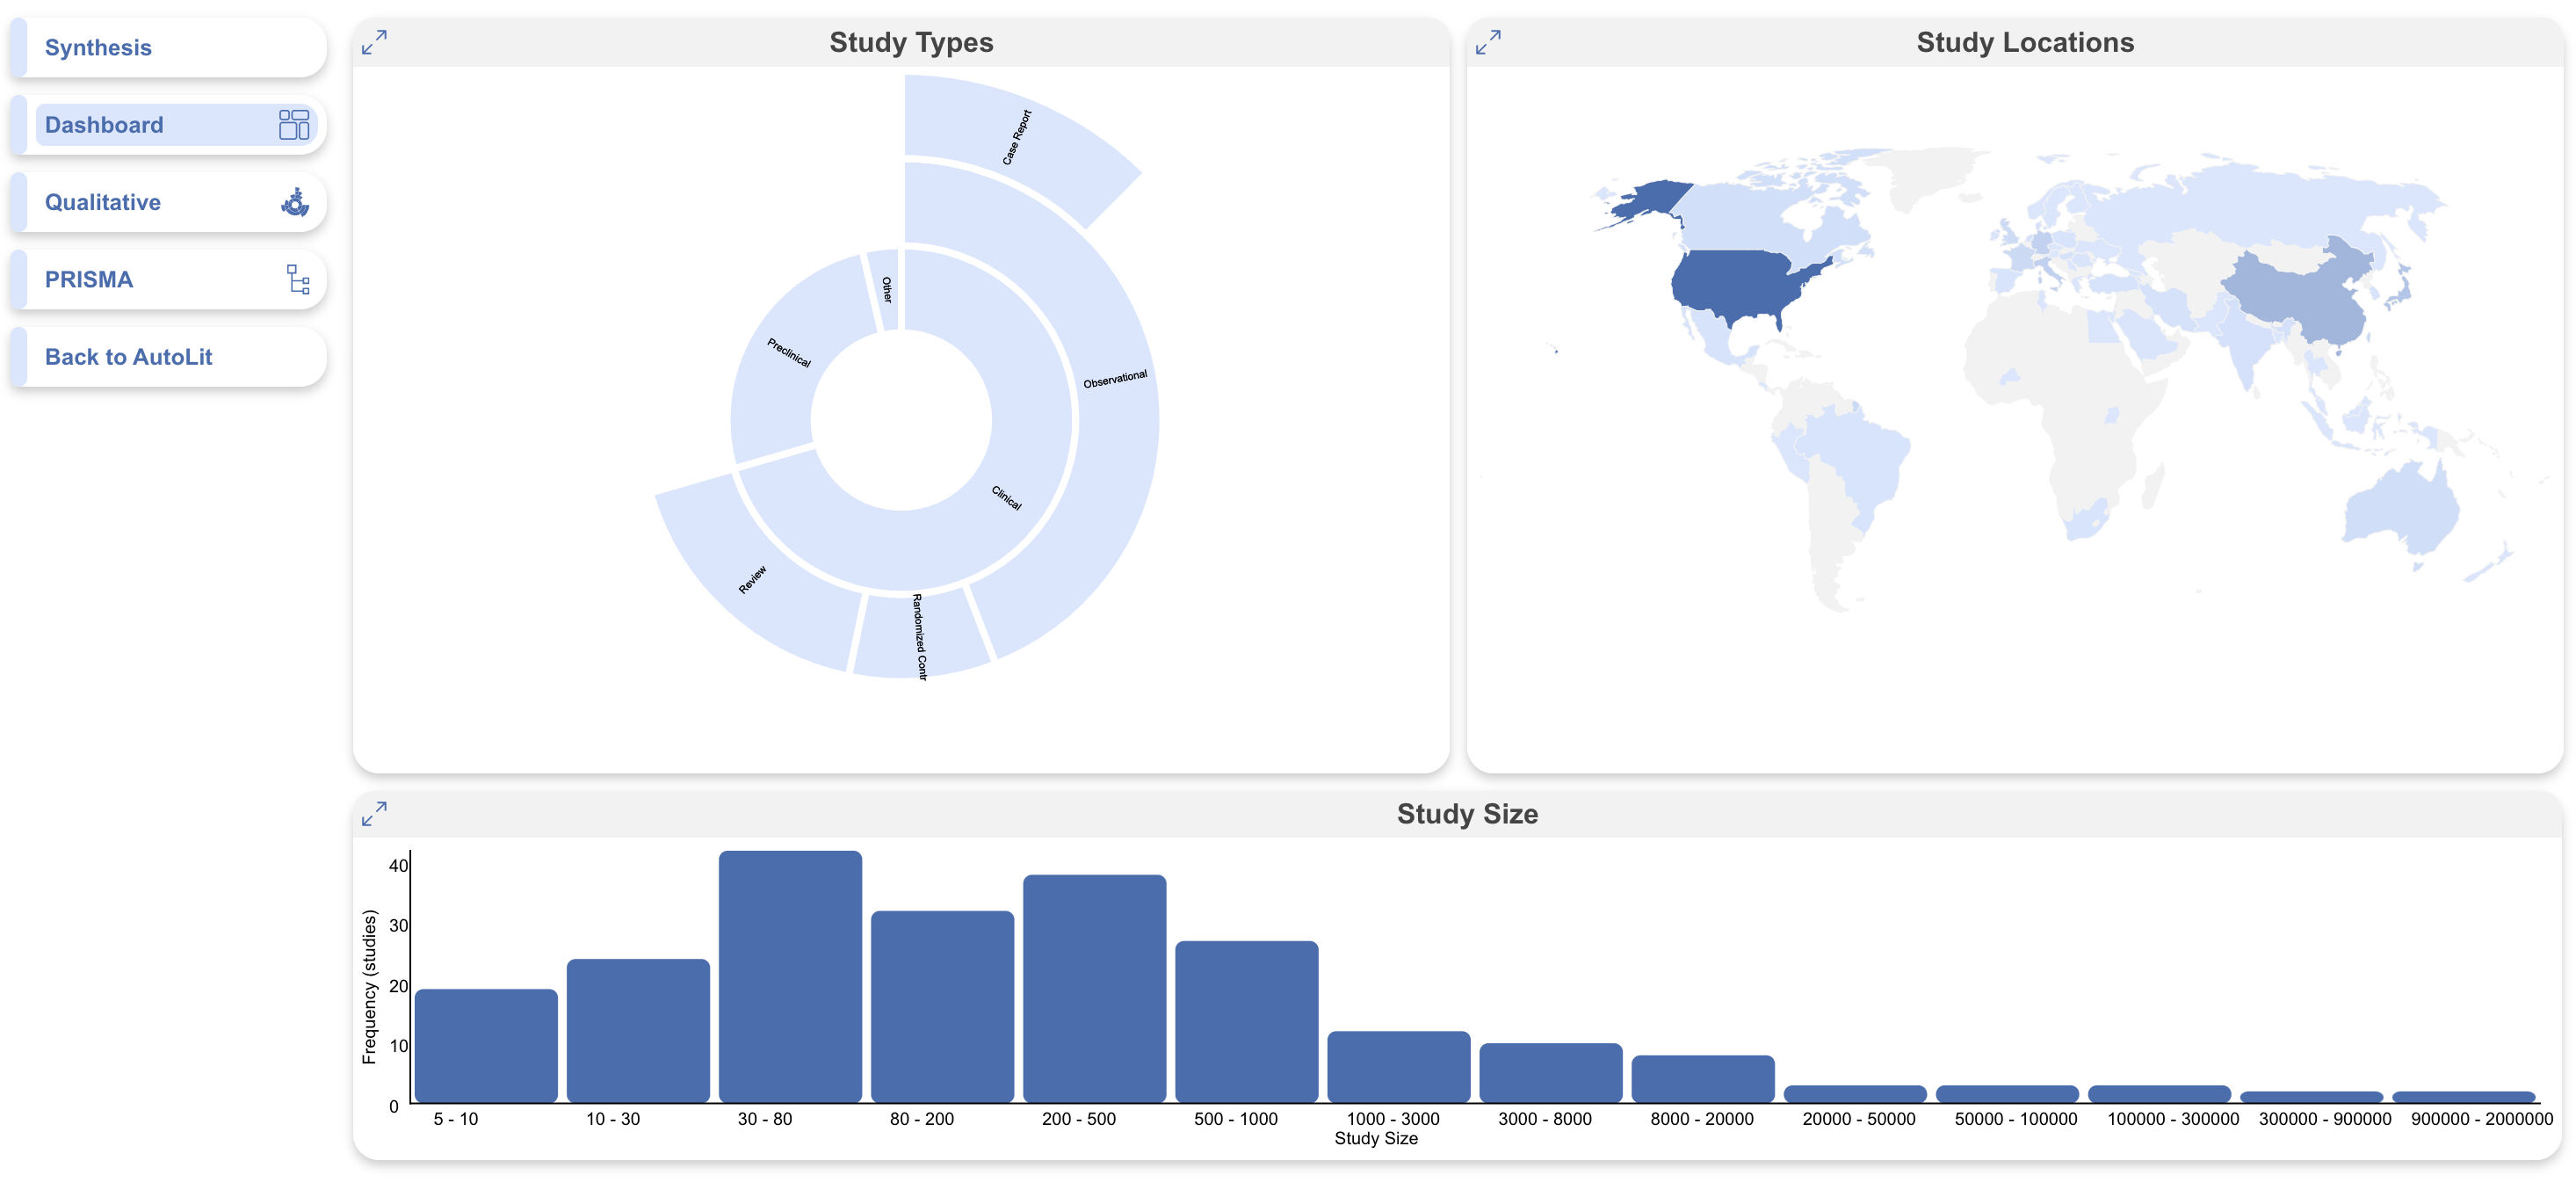This screenshot has width=2576, height=1197.
Task: Click the Dashboard grid icon
Action: coord(294,125)
